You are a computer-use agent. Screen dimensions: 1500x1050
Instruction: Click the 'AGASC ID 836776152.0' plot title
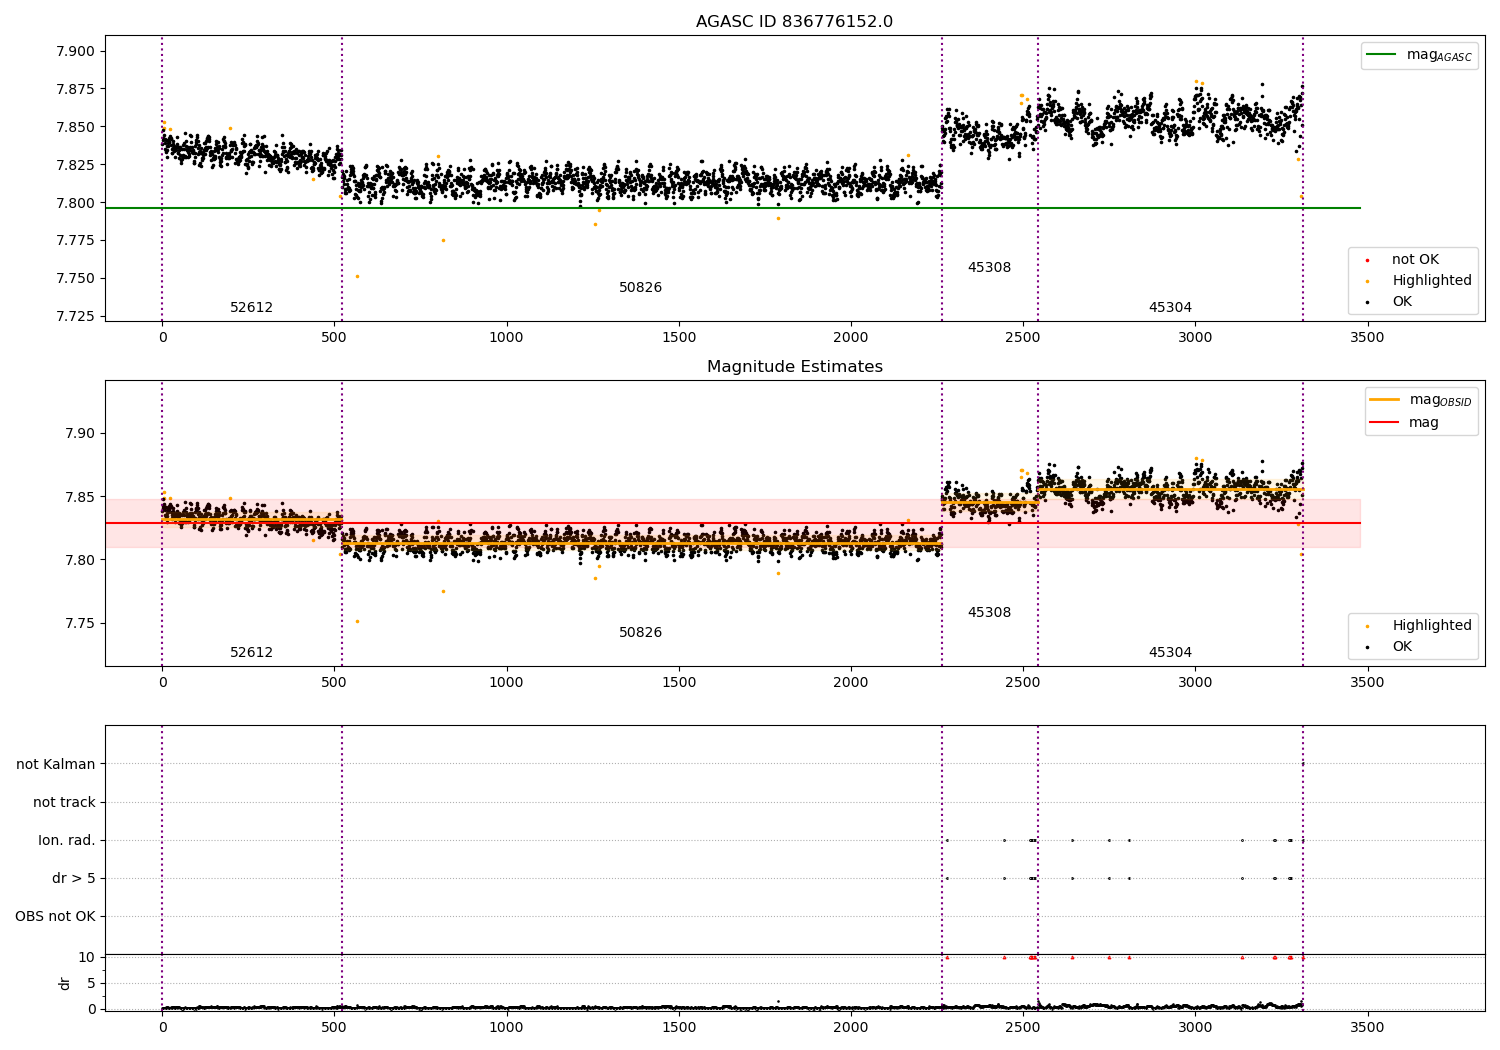[794, 22]
